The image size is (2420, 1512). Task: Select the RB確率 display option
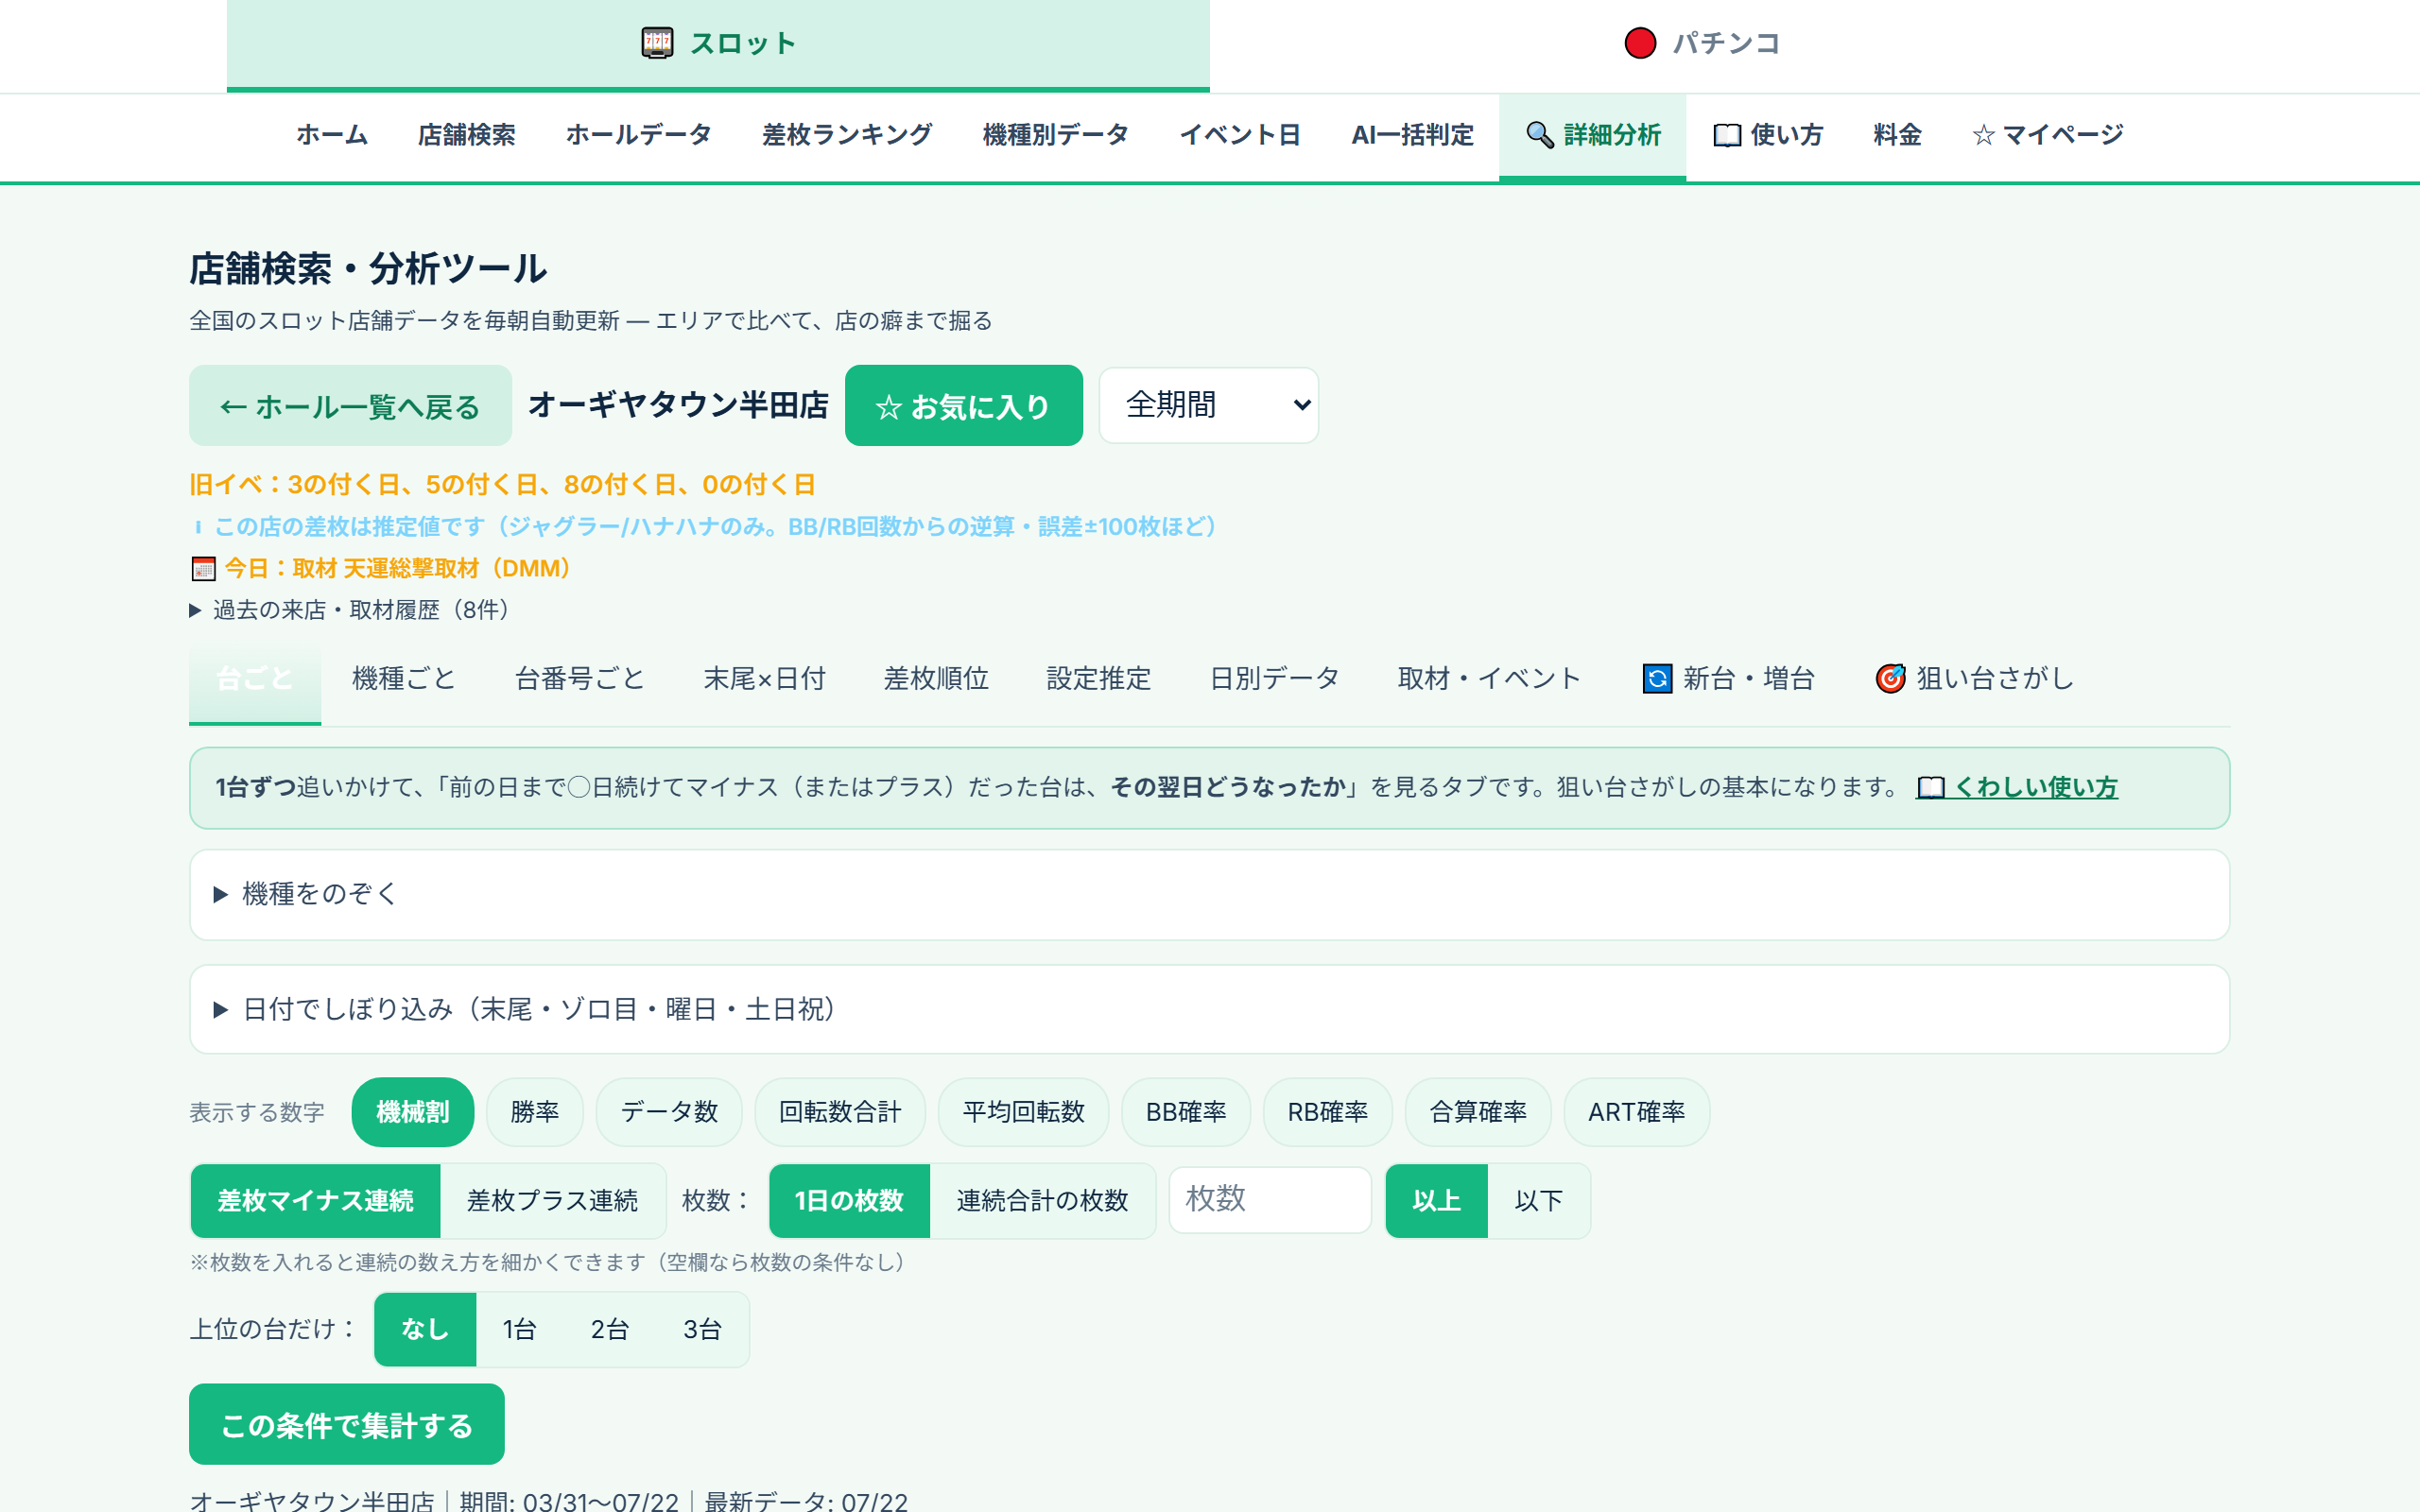[1327, 1112]
